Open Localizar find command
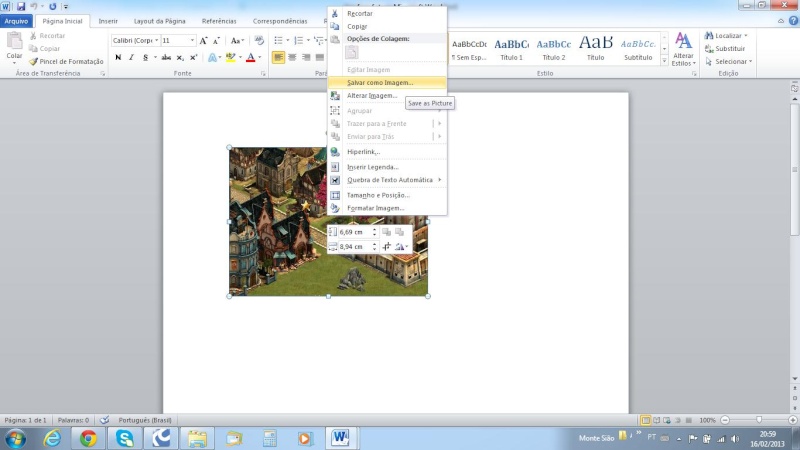Image resolution: width=800 pixels, height=450 pixels. (x=726, y=36)
